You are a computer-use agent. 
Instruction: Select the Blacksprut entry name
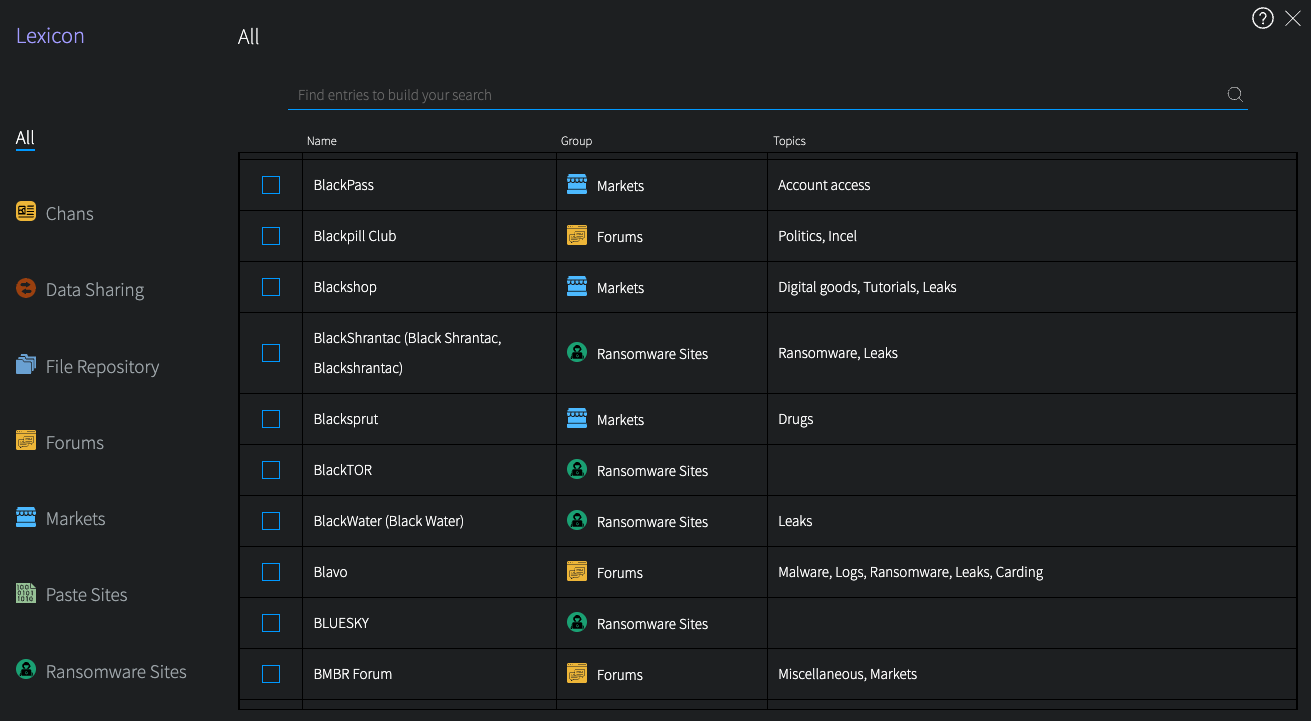pyautogui.click(x=346, y=419)
